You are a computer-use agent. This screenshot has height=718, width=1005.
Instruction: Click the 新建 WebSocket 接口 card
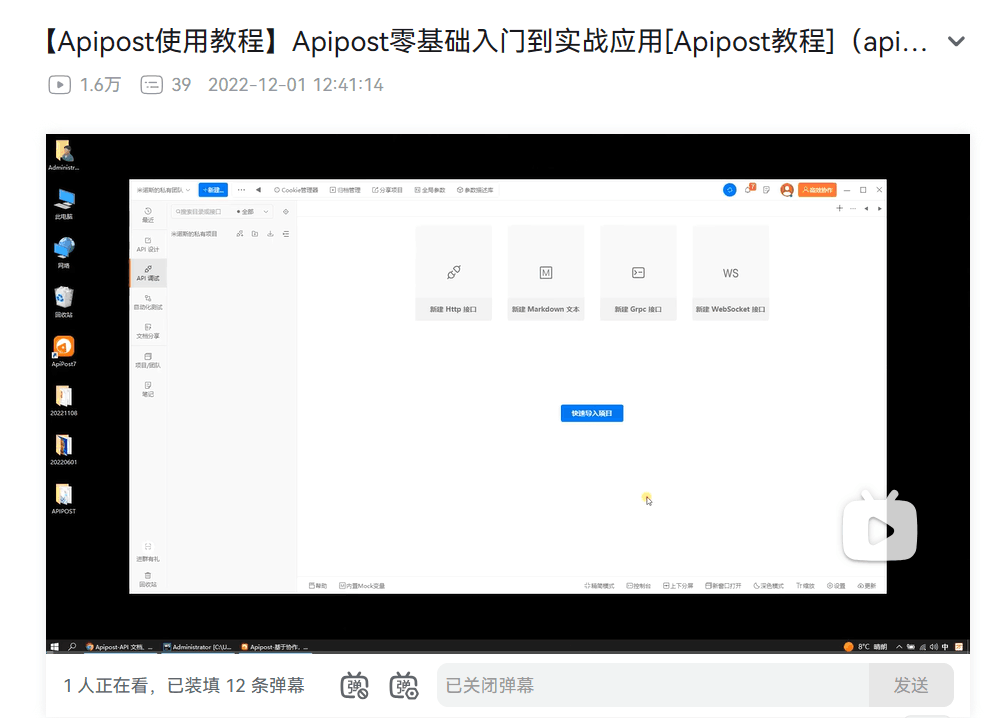(731, 272)
